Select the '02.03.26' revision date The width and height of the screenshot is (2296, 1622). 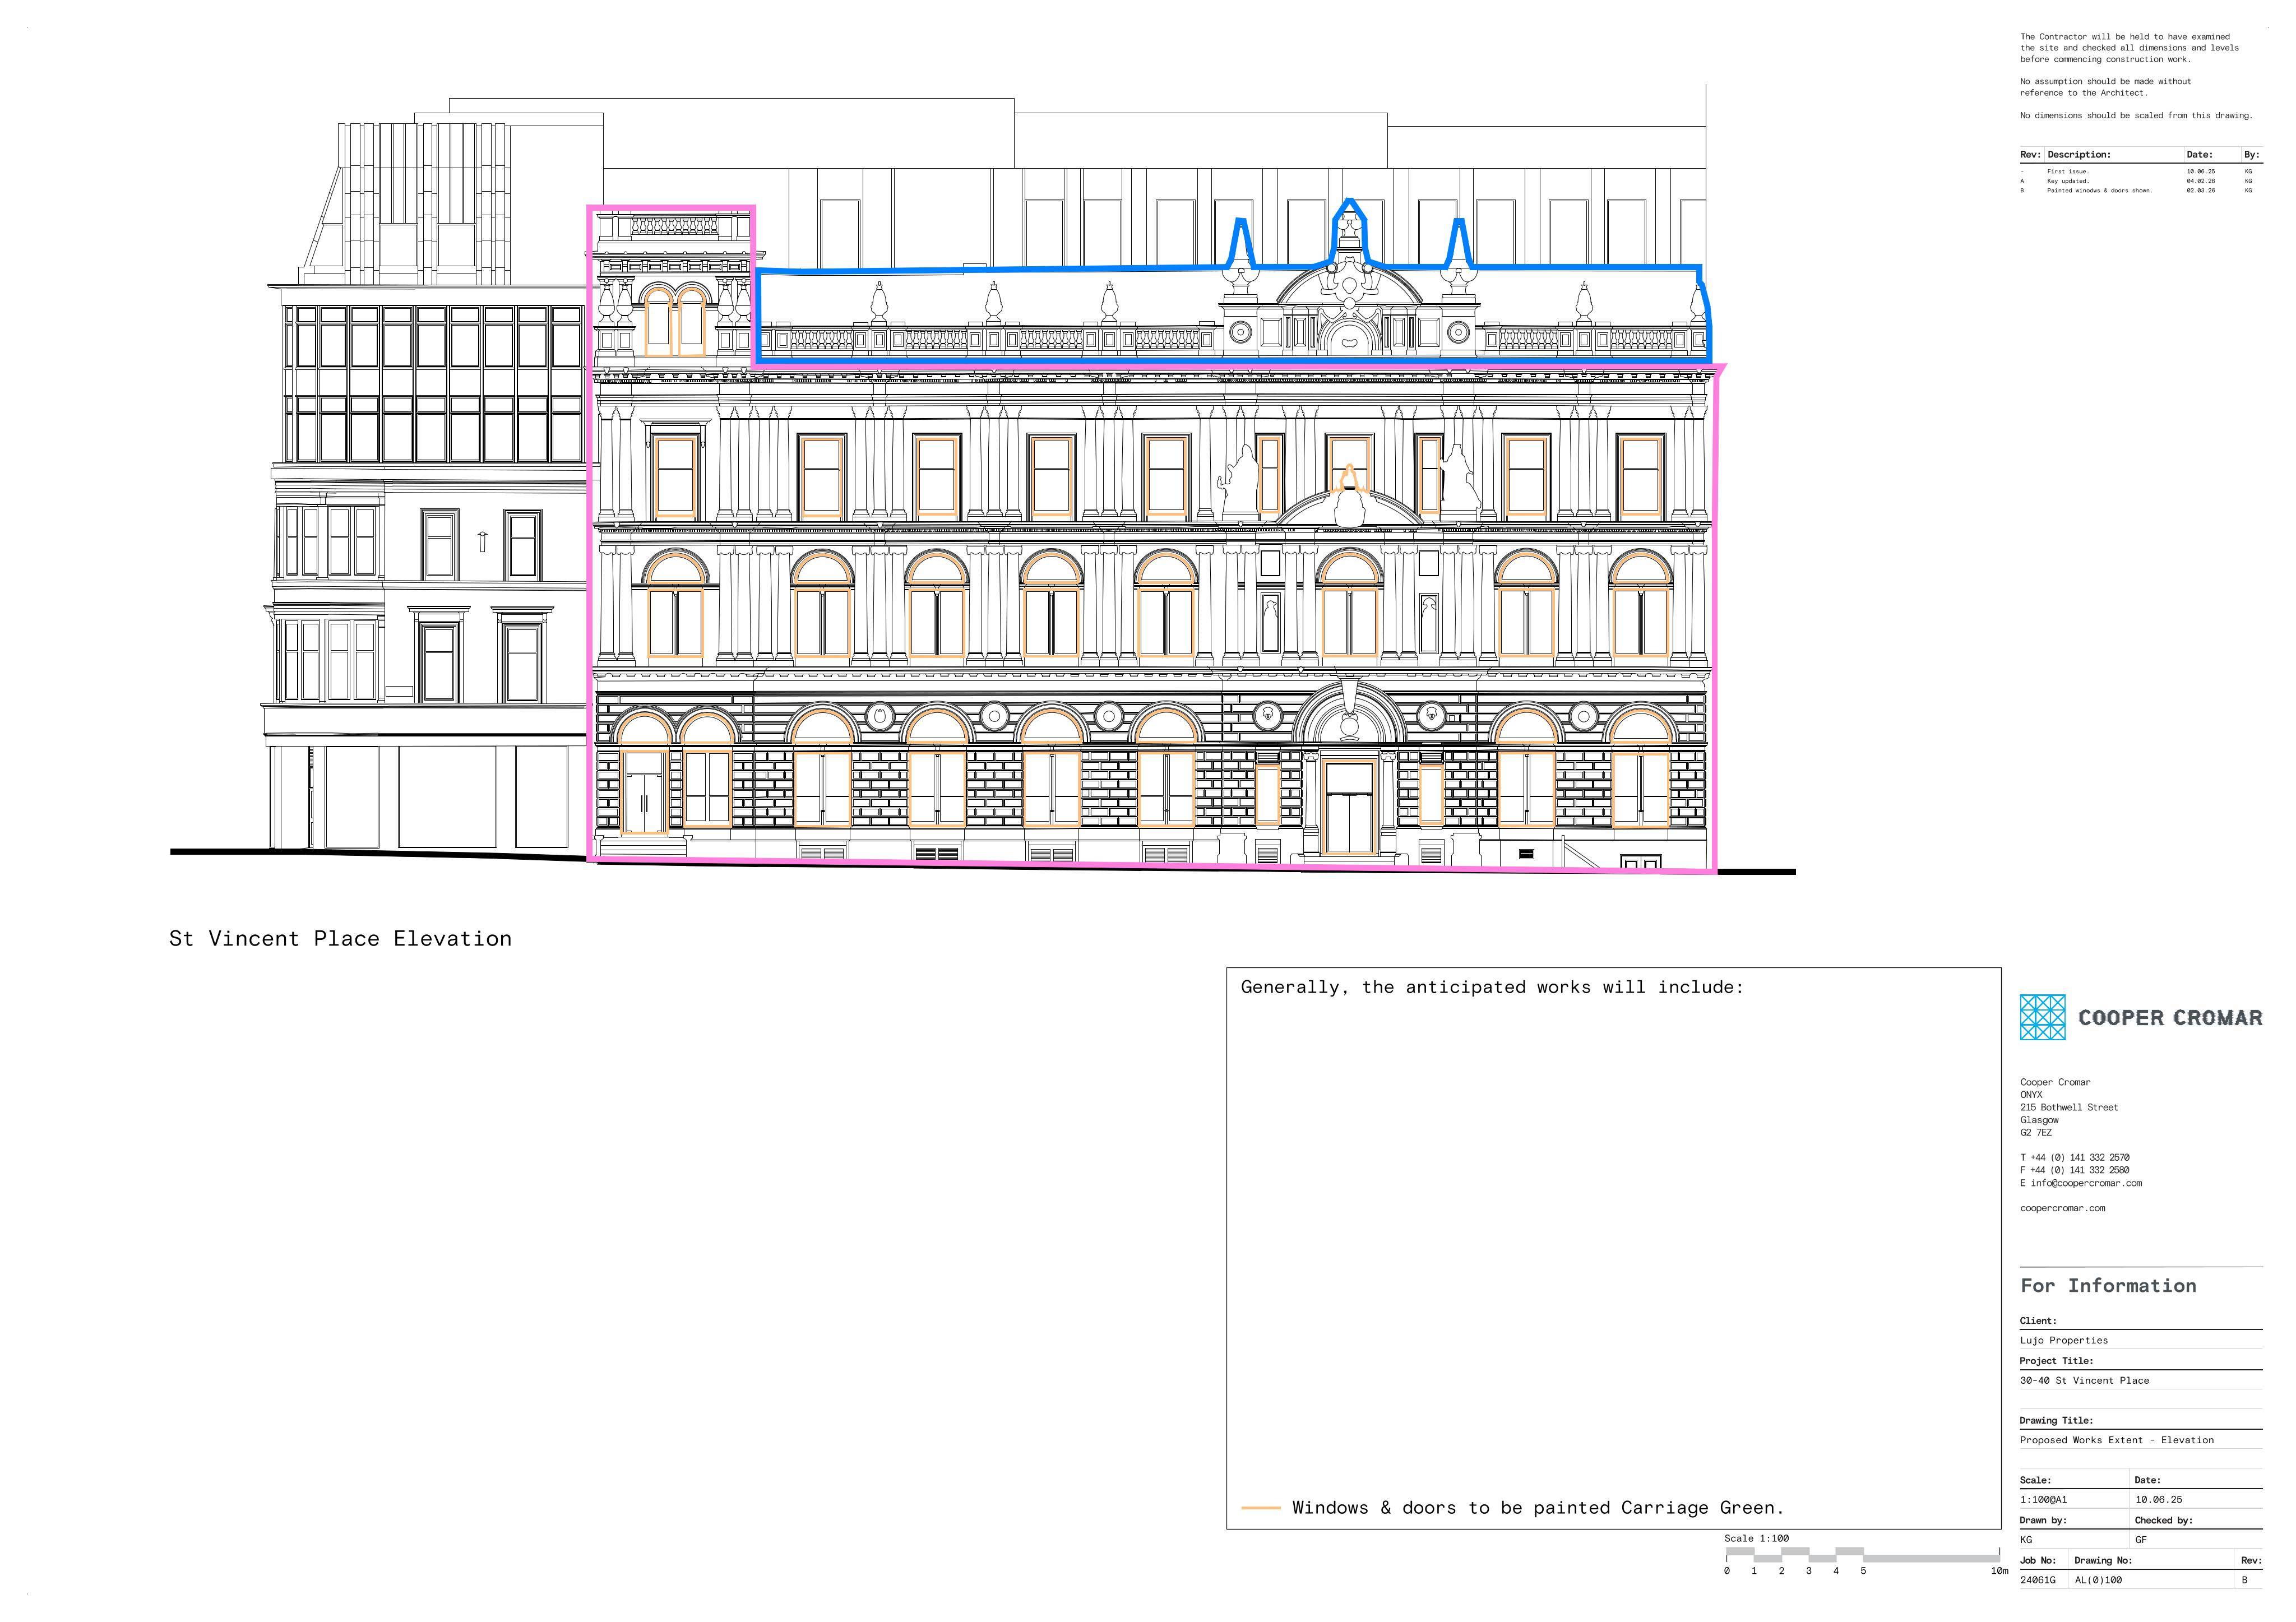[x=2200, y=190]
